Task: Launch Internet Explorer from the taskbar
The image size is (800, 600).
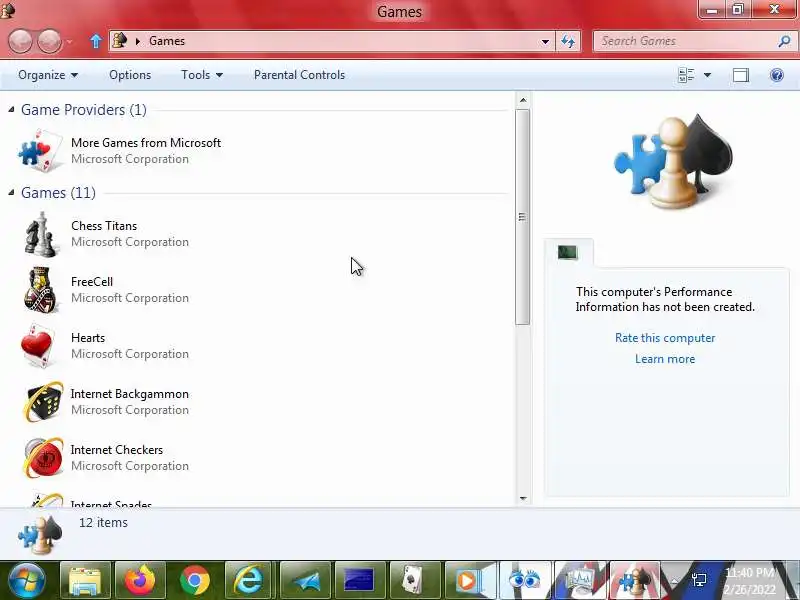Action: tap(249, 581)
